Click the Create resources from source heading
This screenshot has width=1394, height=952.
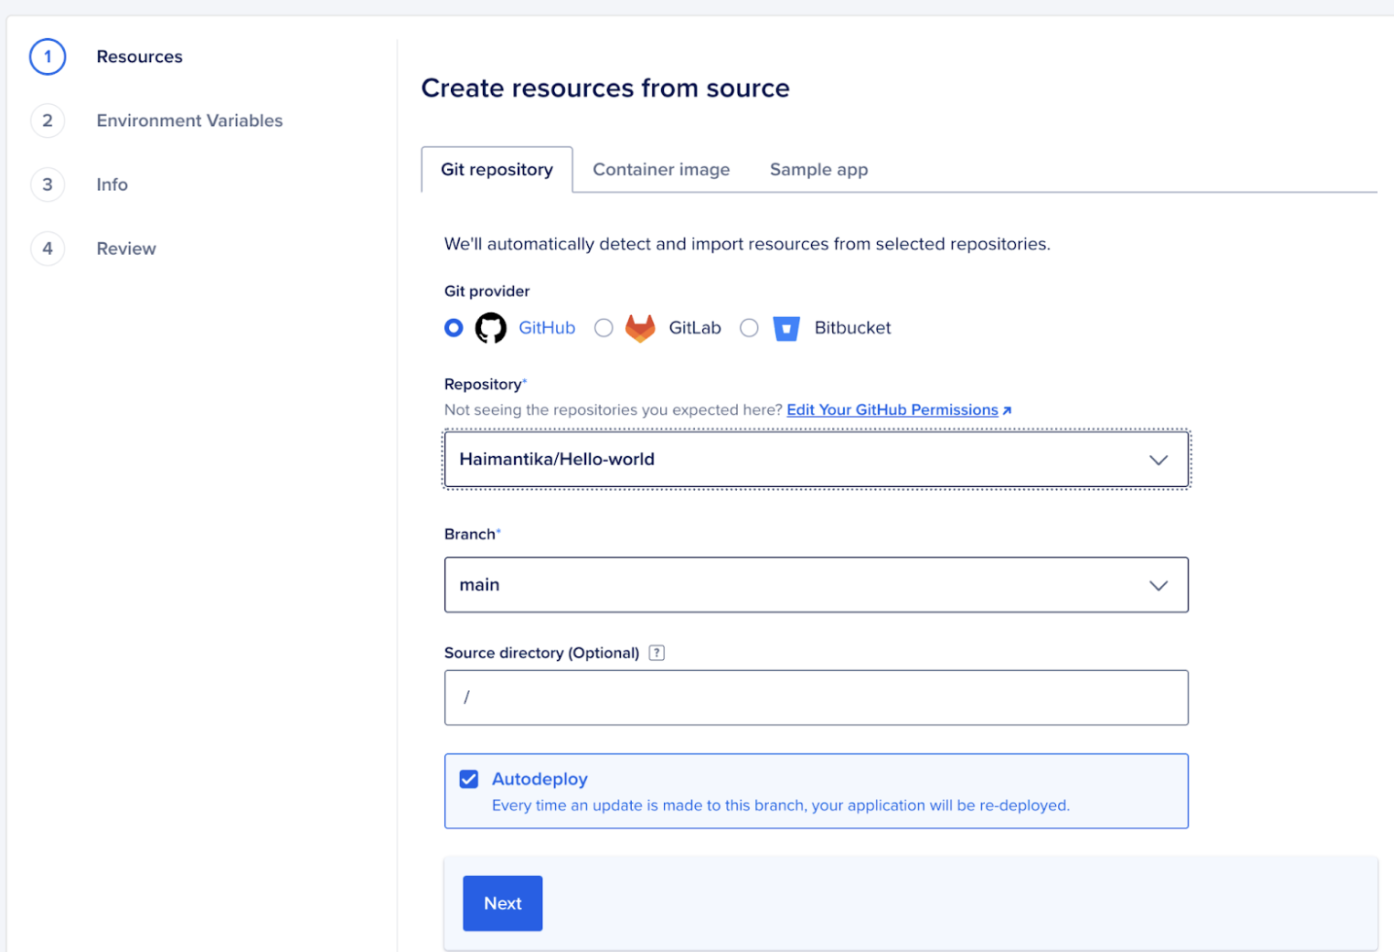tap(605, 88)
